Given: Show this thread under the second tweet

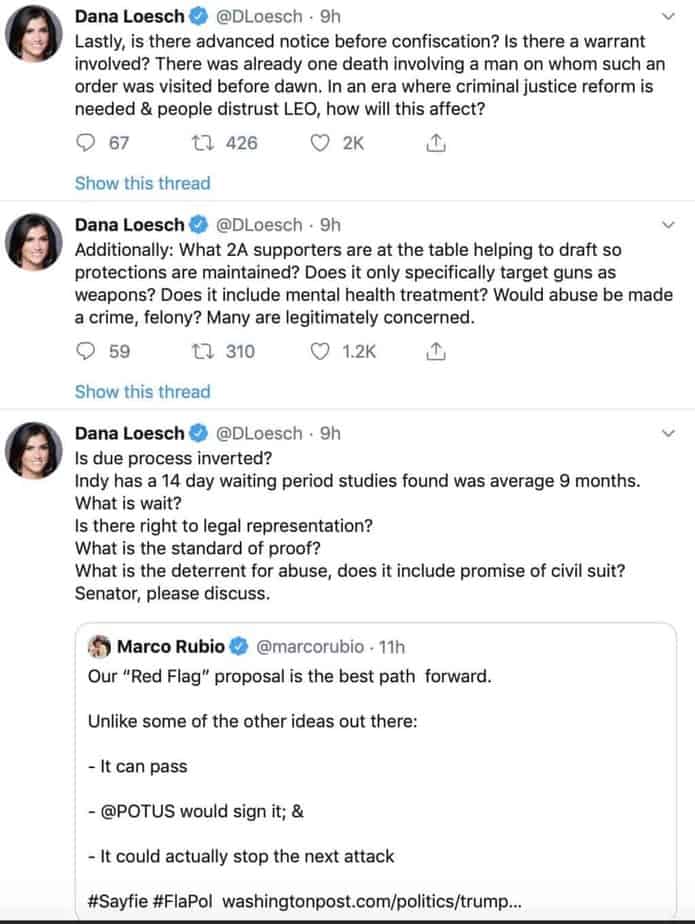Looking at the screenshot, I should (x=143, y=392).
